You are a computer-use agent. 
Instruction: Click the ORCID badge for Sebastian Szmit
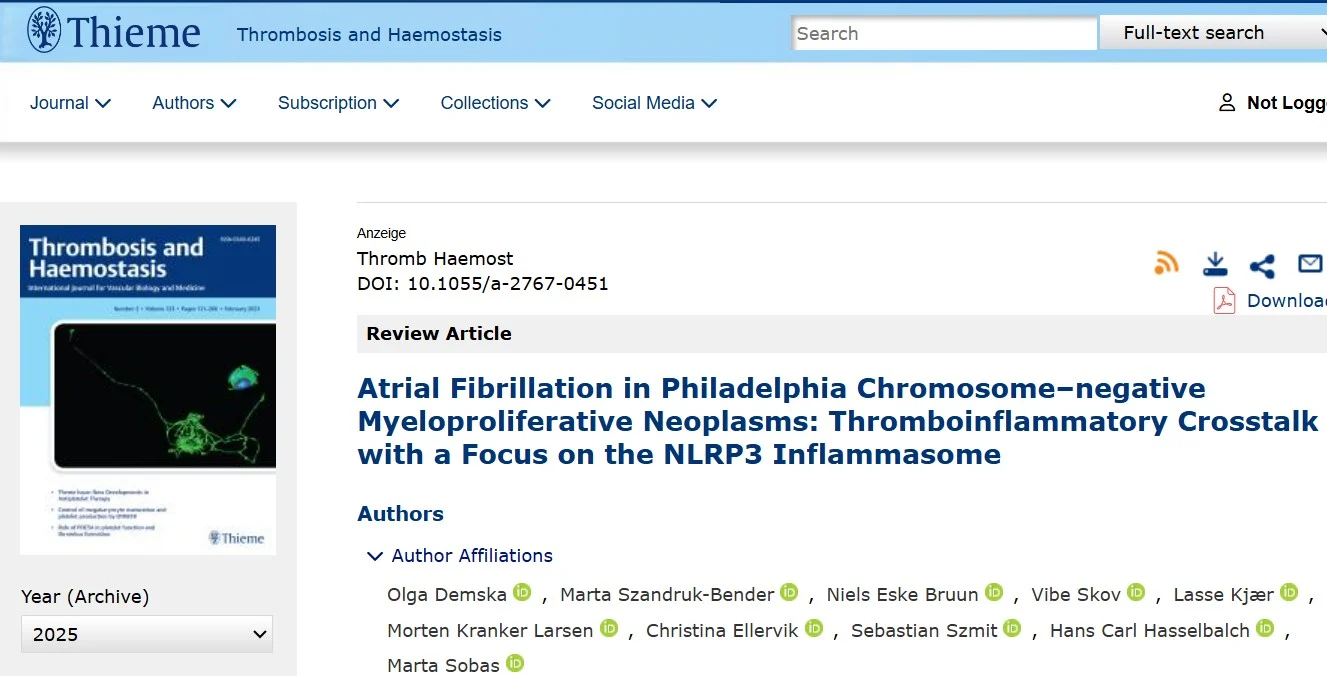(1012, 628)
